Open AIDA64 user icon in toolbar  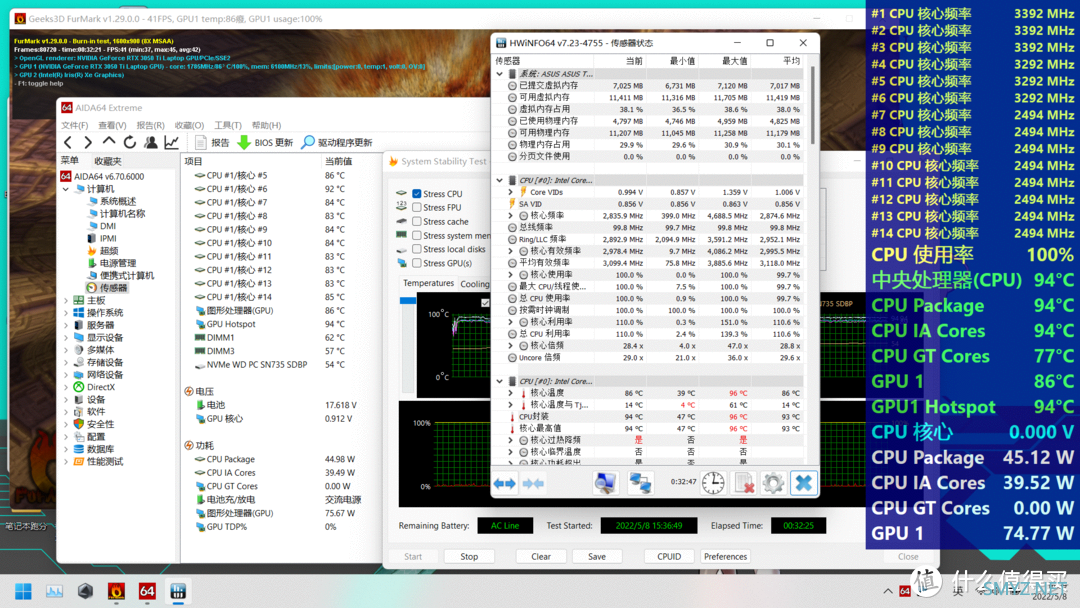(x=151, y=143)
